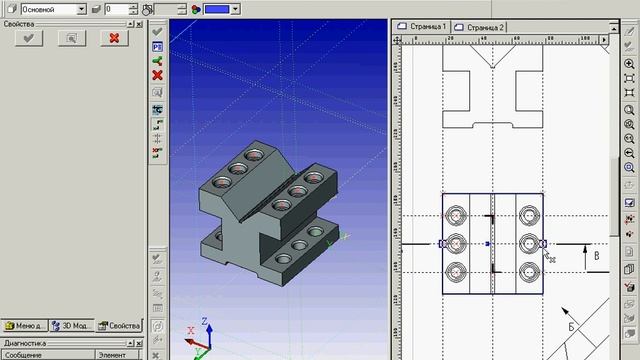Image resolution: width=640 pixels, height=360 pixels.
Task: Click the ruler origin icon at the drawing's corner
Action: coord(397,40)
